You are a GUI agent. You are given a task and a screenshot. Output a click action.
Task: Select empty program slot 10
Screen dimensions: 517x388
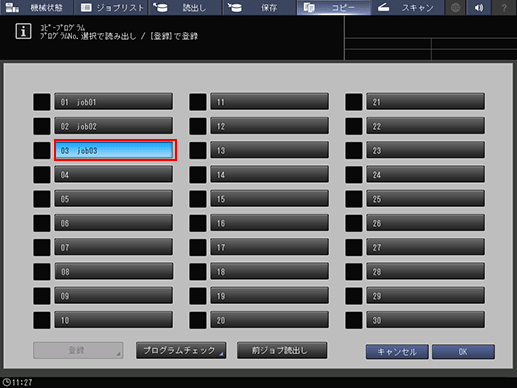click(x=114, y=320)
